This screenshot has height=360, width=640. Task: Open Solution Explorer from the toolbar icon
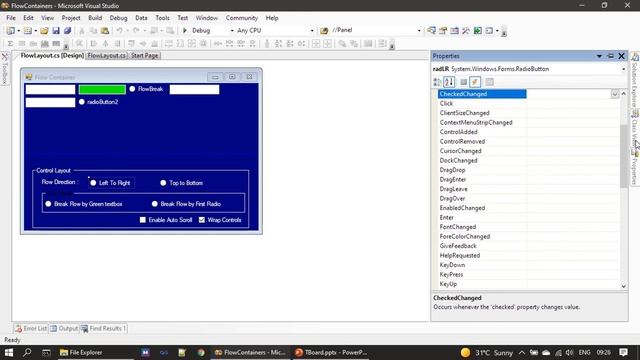click(x=431, y=31)
